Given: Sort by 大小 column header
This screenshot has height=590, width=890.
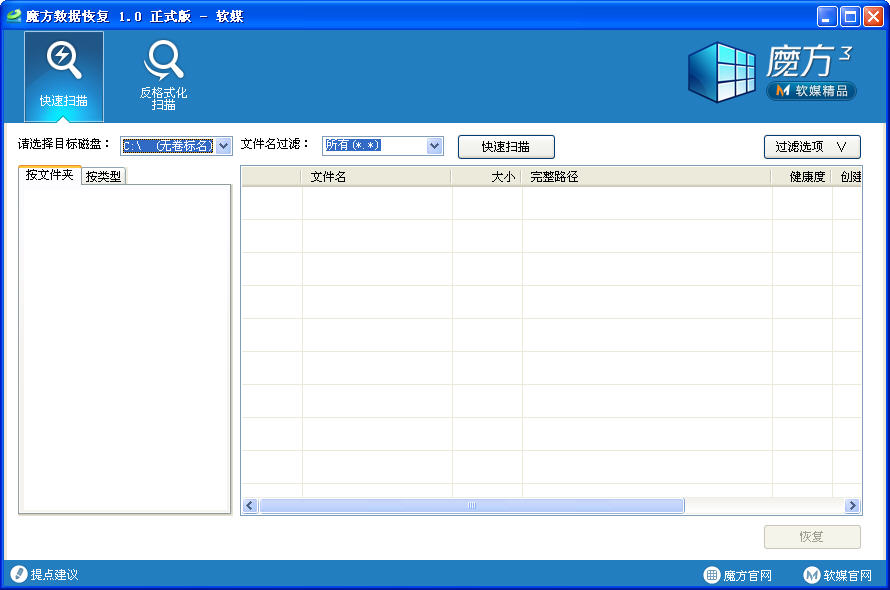Looking at the screenshot, I should (x=486, y=177).
